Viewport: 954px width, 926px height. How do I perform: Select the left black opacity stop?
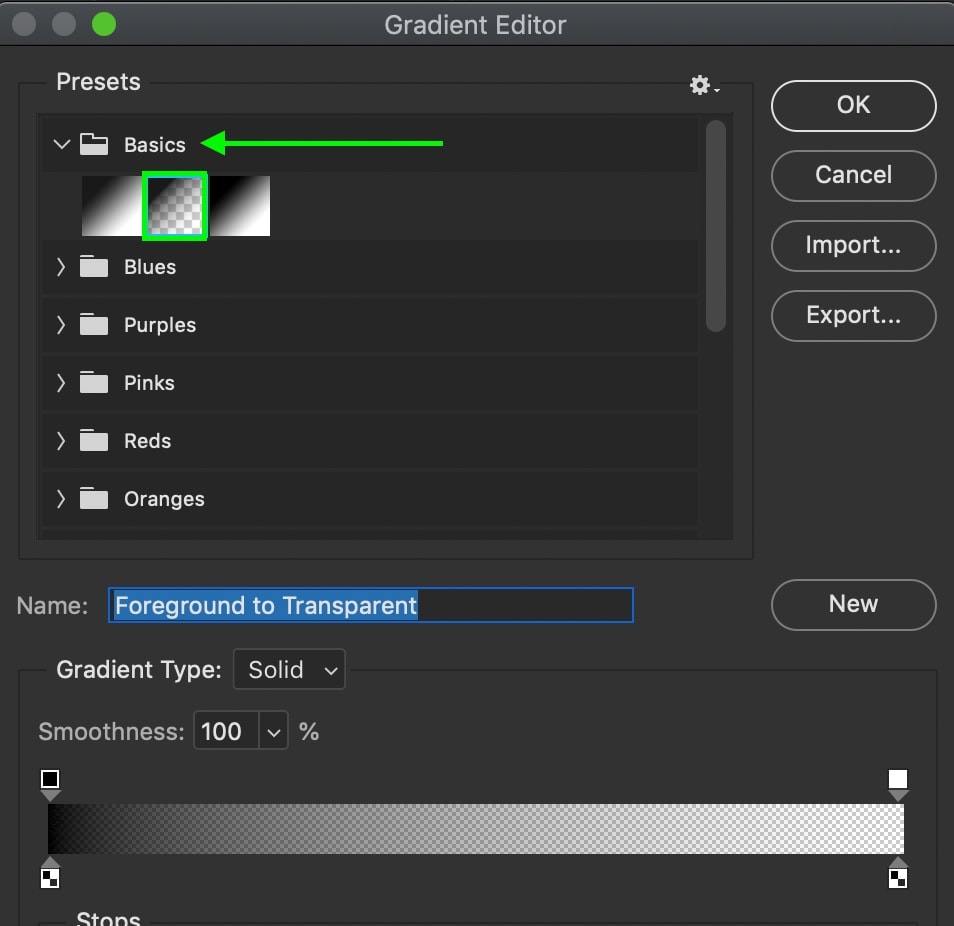[x=50, y=785]
